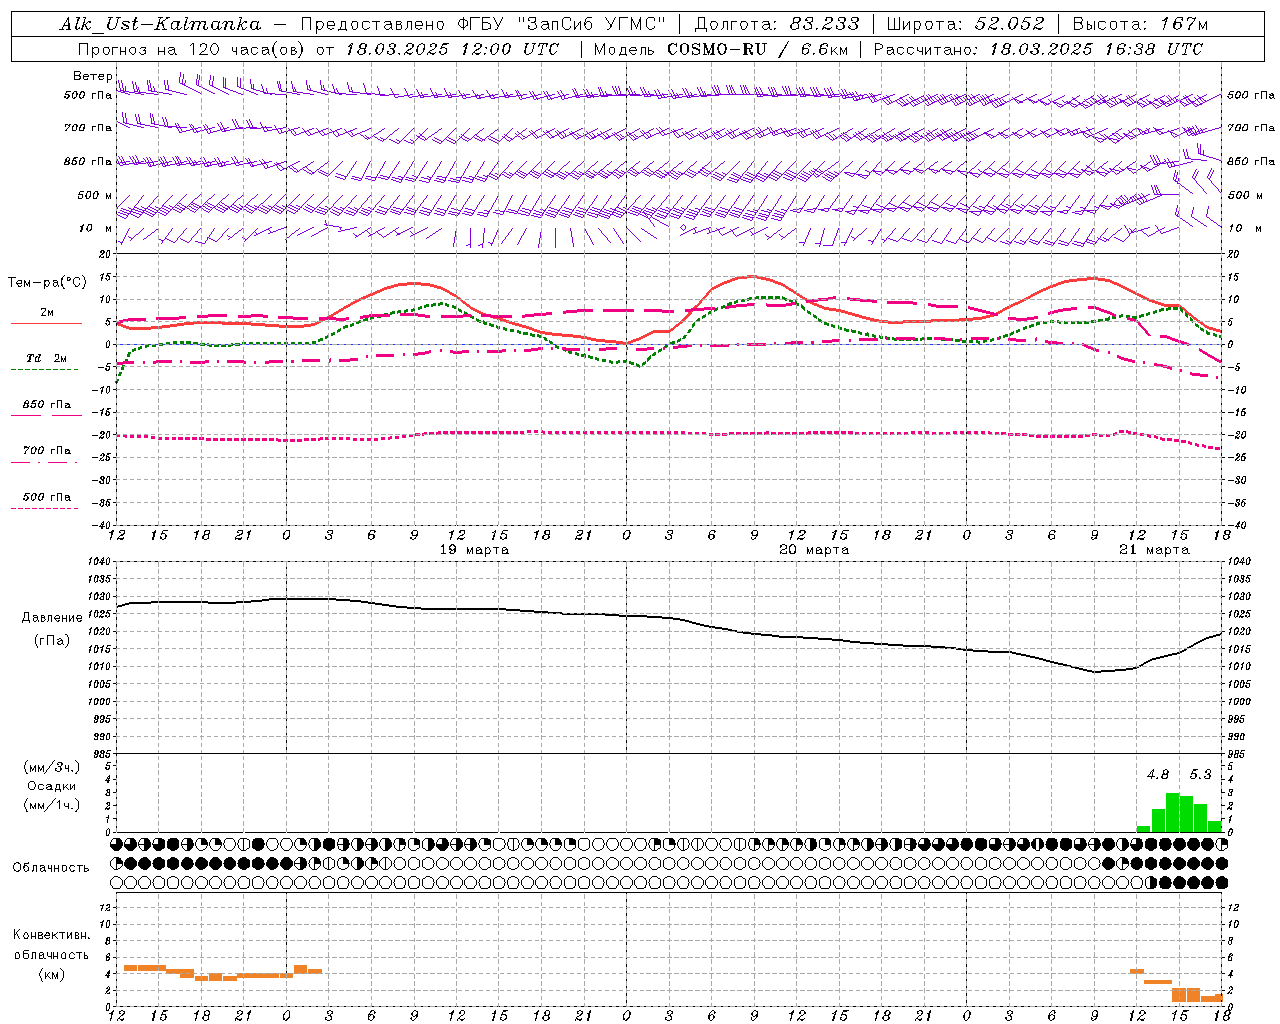This screenshot has width=1280, height=1024.
Task: Click the forecast start time 12:00 UTC
Action: pos(509,49)
